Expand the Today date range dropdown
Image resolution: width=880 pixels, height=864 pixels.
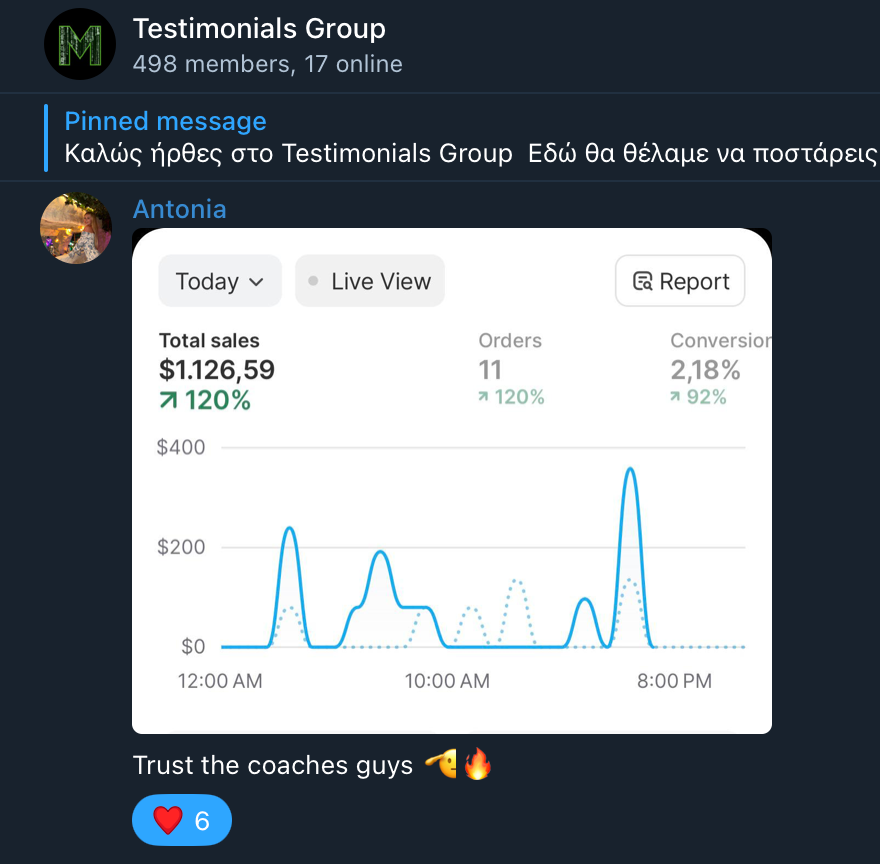(219, 281)
